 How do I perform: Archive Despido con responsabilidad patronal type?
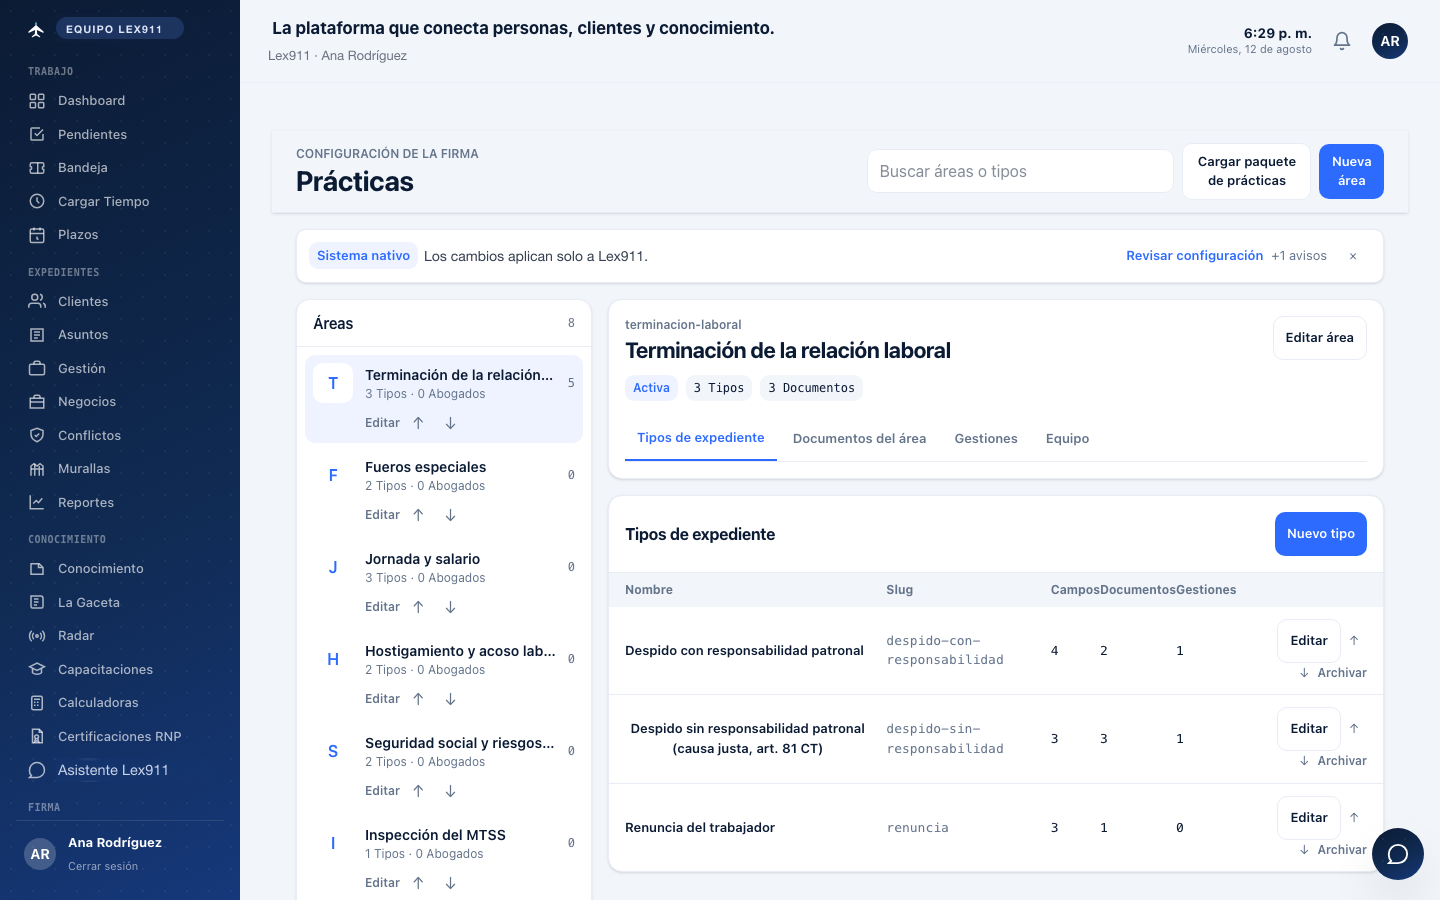point(1333,673)
